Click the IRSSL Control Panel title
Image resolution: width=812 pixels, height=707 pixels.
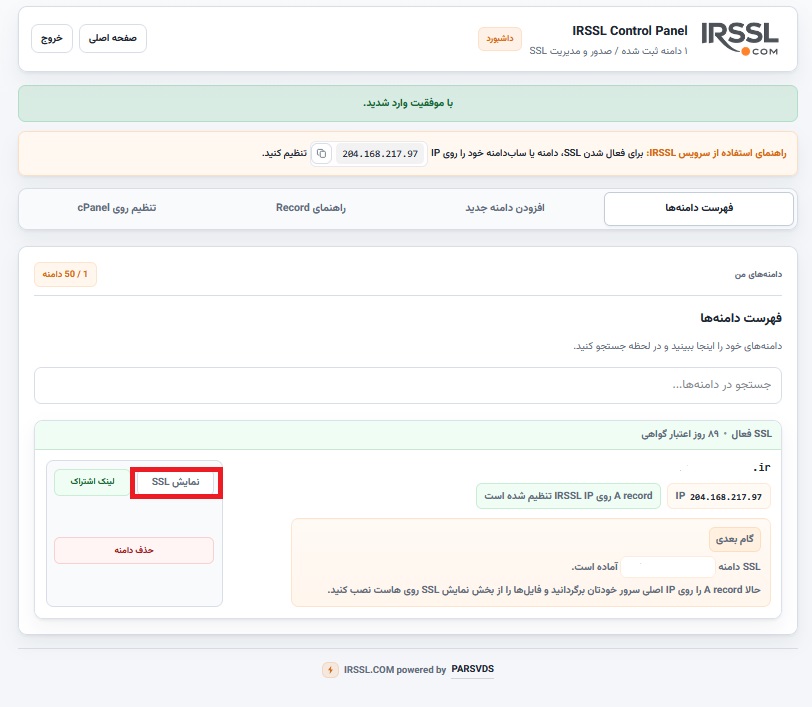[630, 31]
